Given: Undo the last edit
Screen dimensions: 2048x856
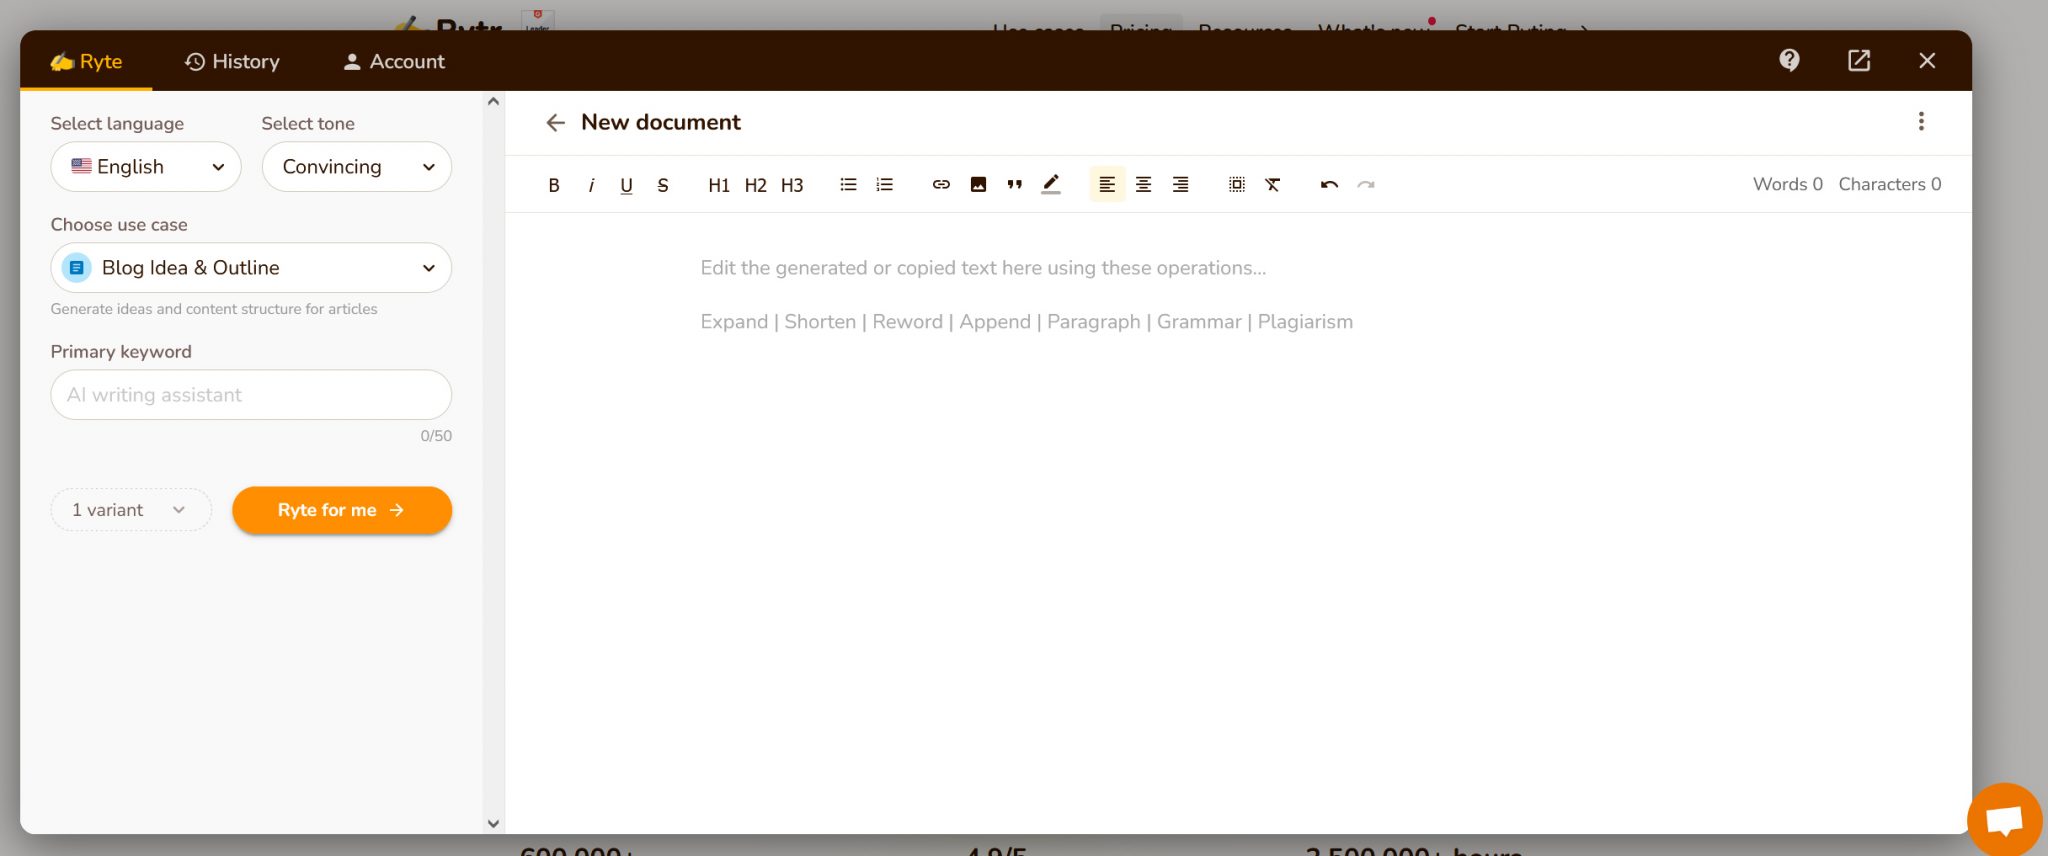Looking at the screenshot, I should point(1329,184).
